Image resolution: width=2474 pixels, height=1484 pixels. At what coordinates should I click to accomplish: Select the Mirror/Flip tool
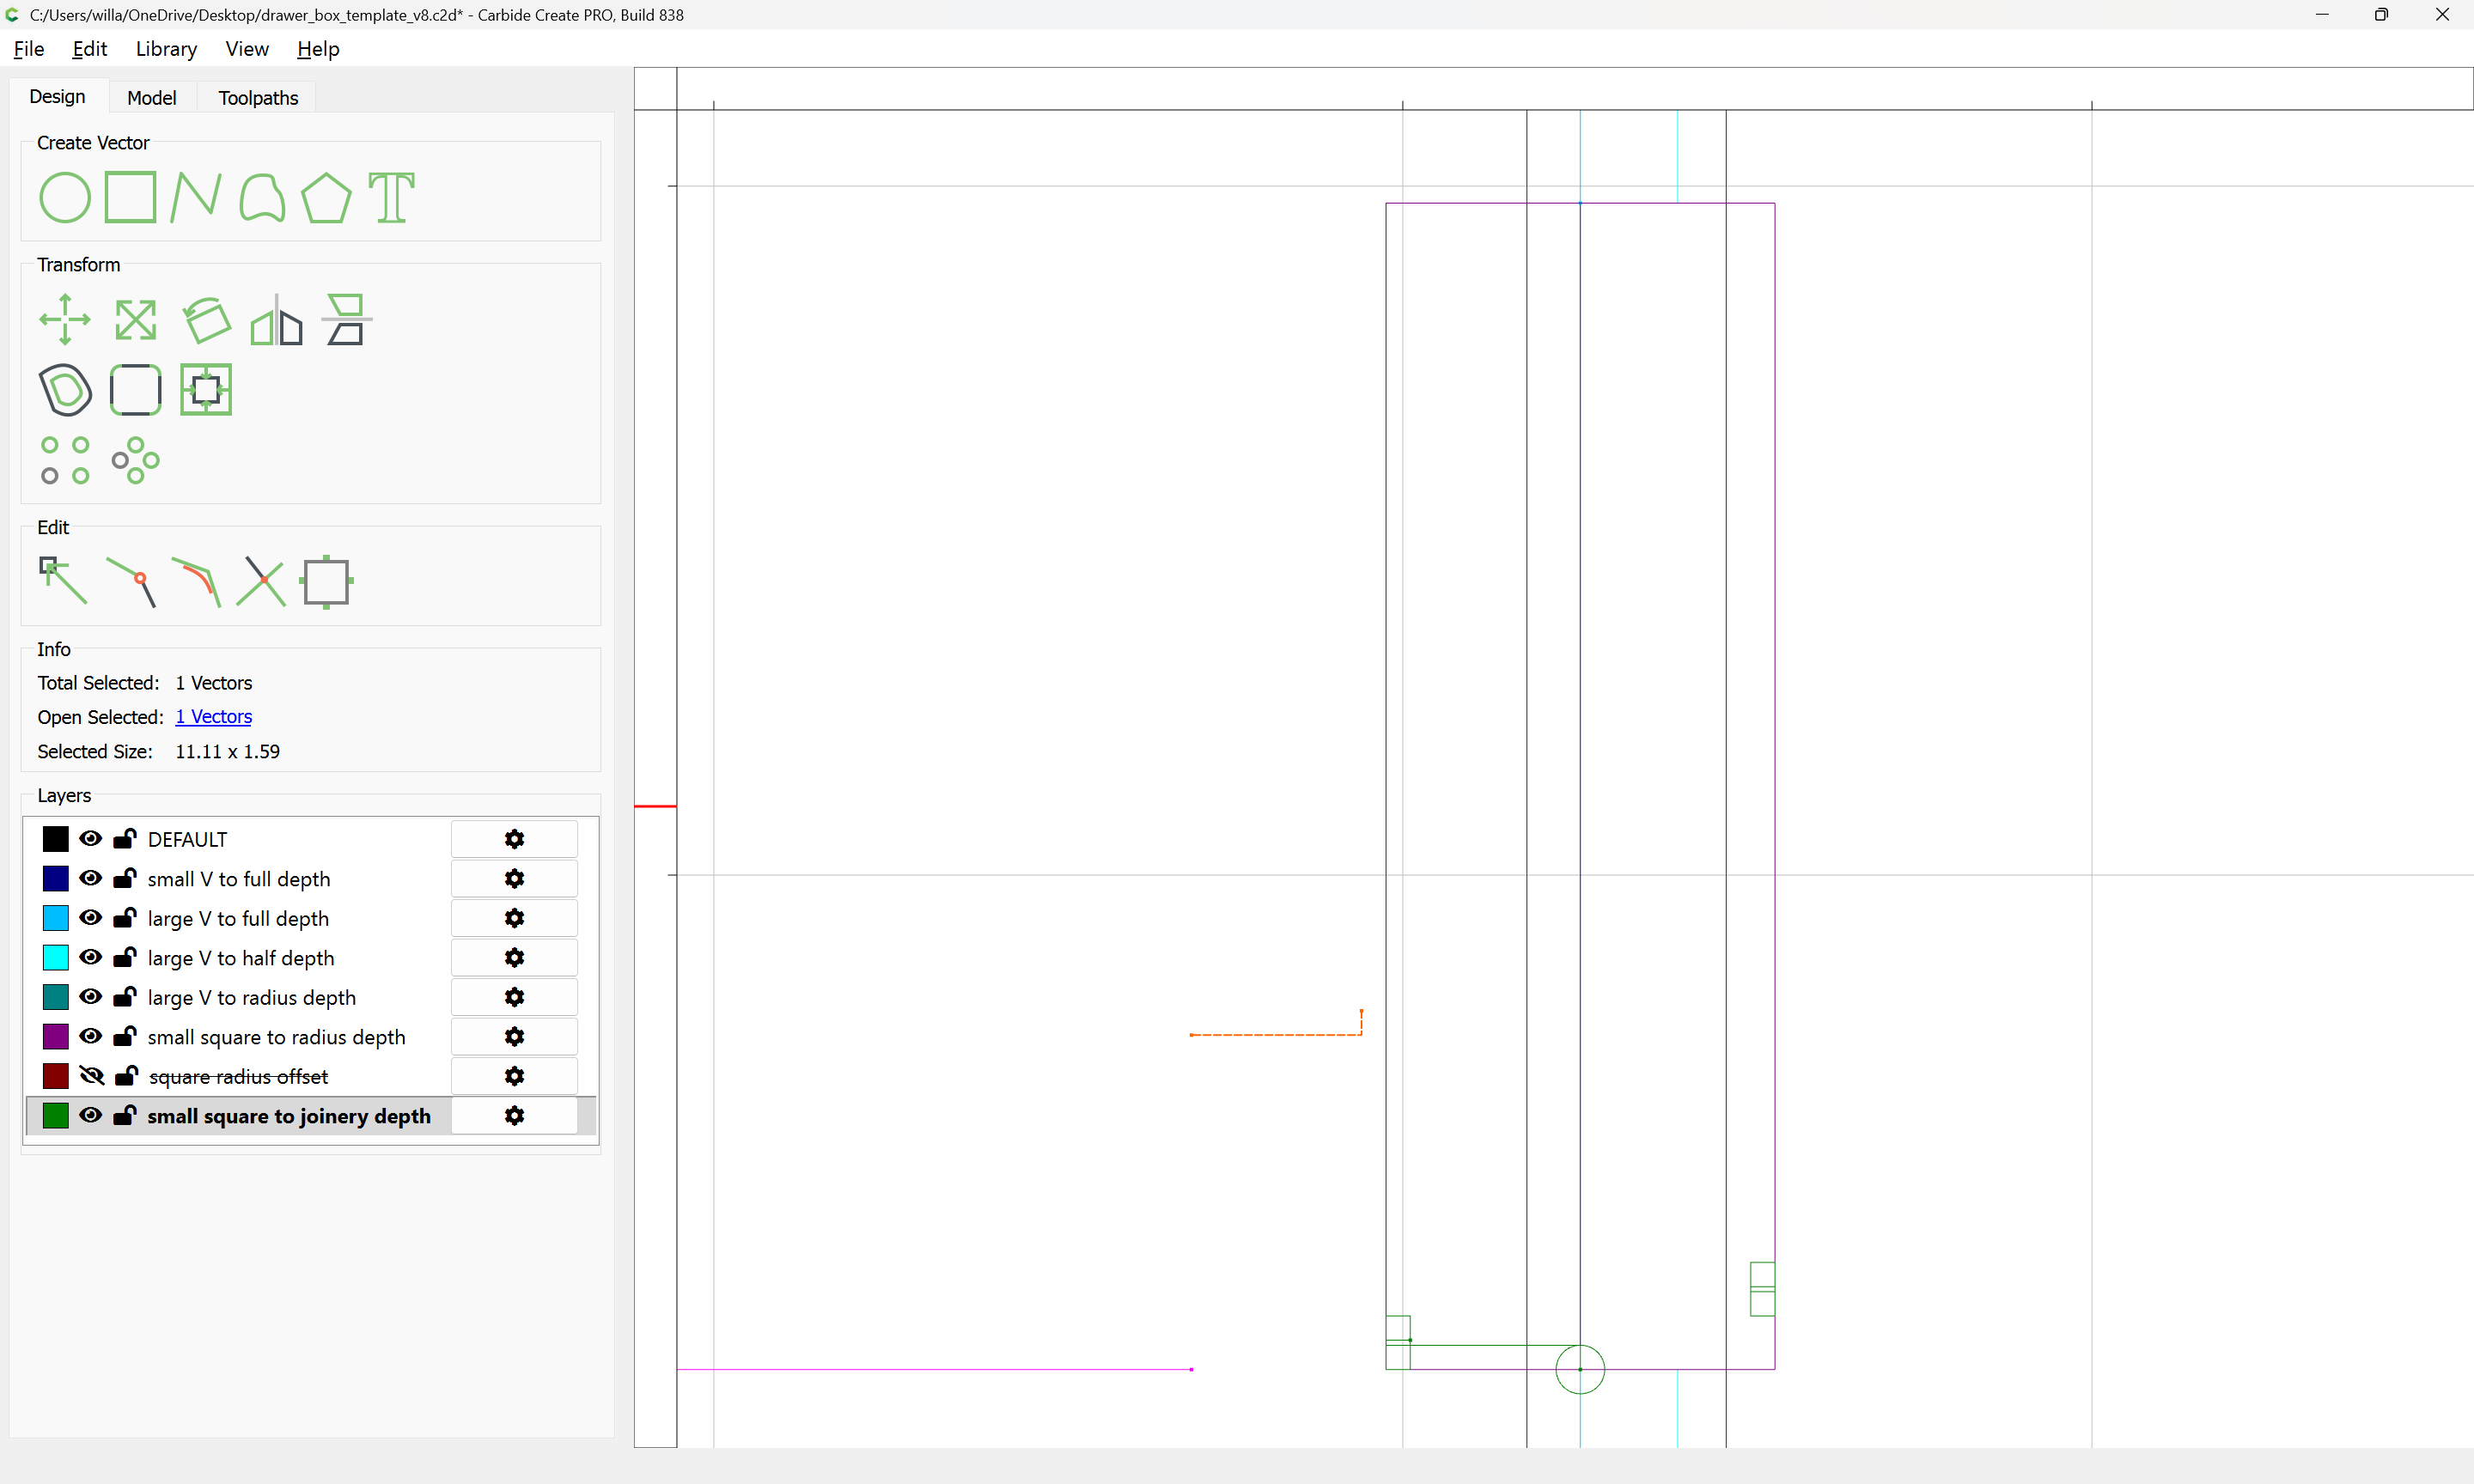[x=276, y=320]
